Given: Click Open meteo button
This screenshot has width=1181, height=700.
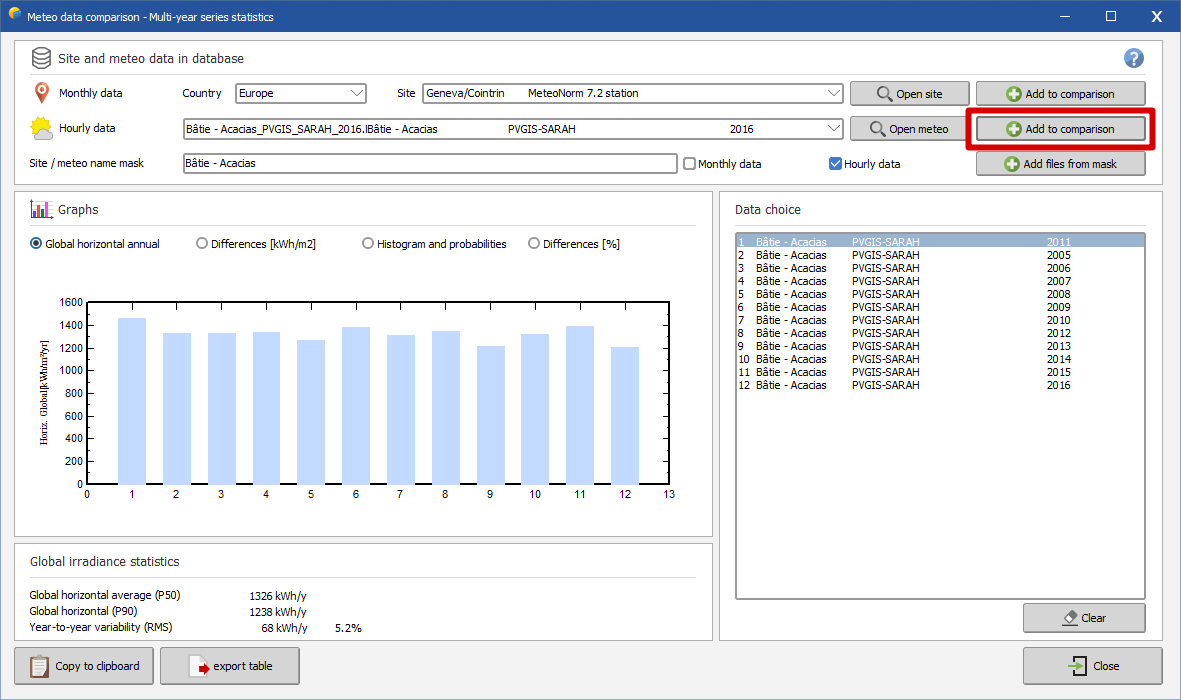Looking at the screenshot, I should point(908,129).
